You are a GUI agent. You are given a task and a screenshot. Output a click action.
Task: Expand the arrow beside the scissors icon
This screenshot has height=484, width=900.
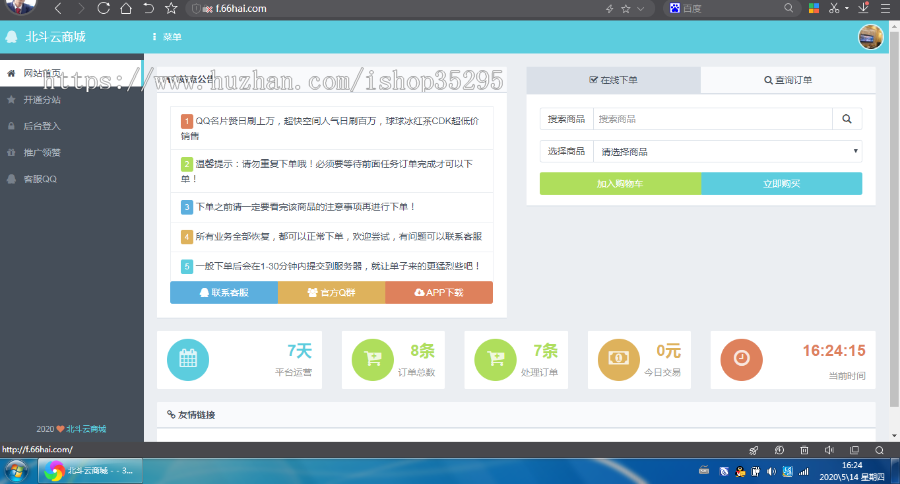[847, 9]
